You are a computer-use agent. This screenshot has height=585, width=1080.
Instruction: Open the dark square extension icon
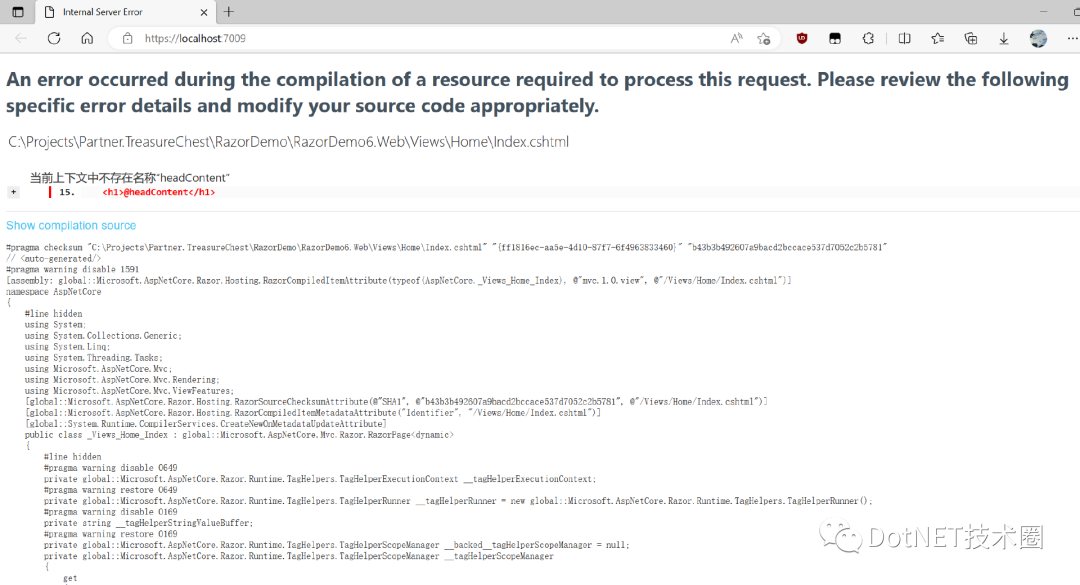pyautogui.click(x=835, y=39)
